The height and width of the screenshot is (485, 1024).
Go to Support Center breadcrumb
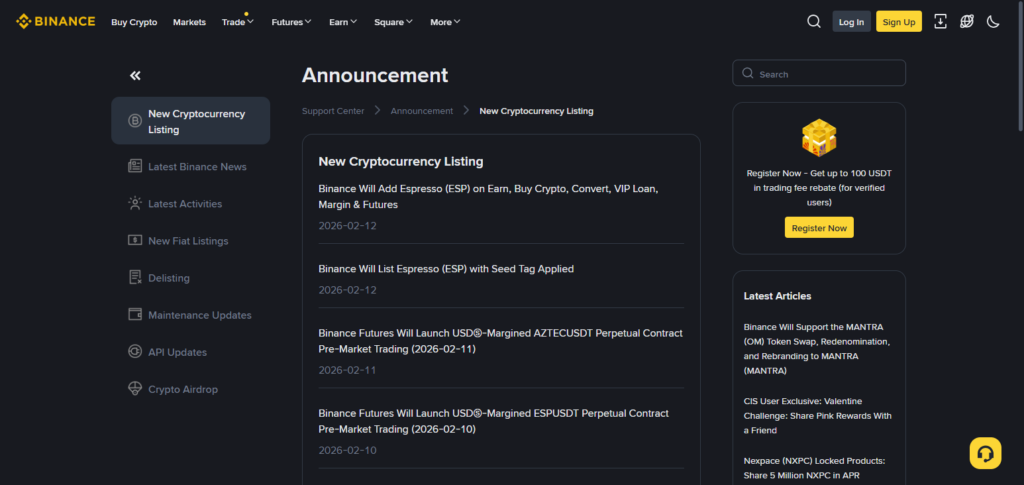tap(333, 111)
